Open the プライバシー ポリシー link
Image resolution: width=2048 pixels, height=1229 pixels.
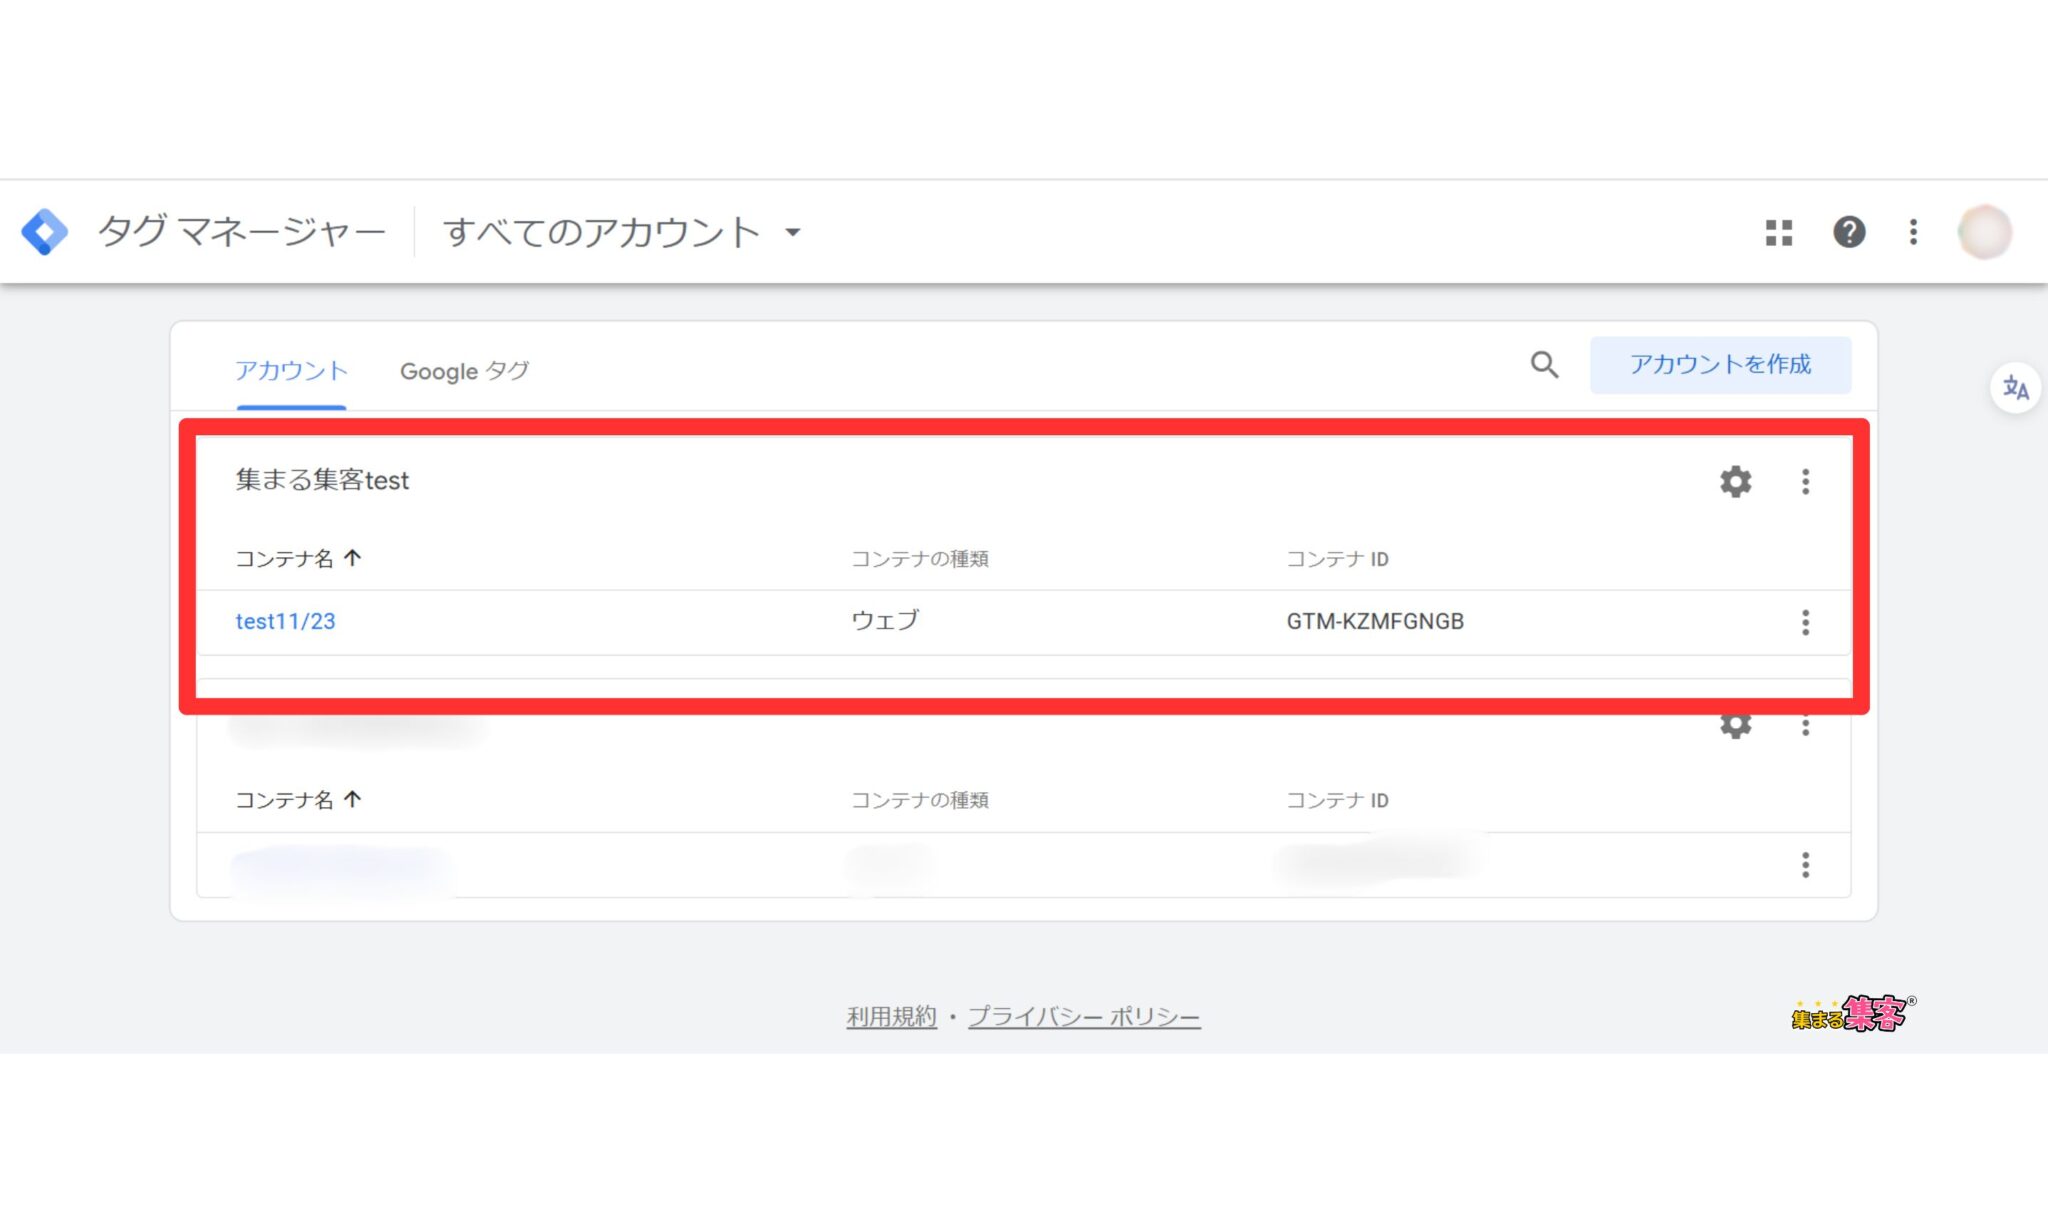point(1084,1017)
